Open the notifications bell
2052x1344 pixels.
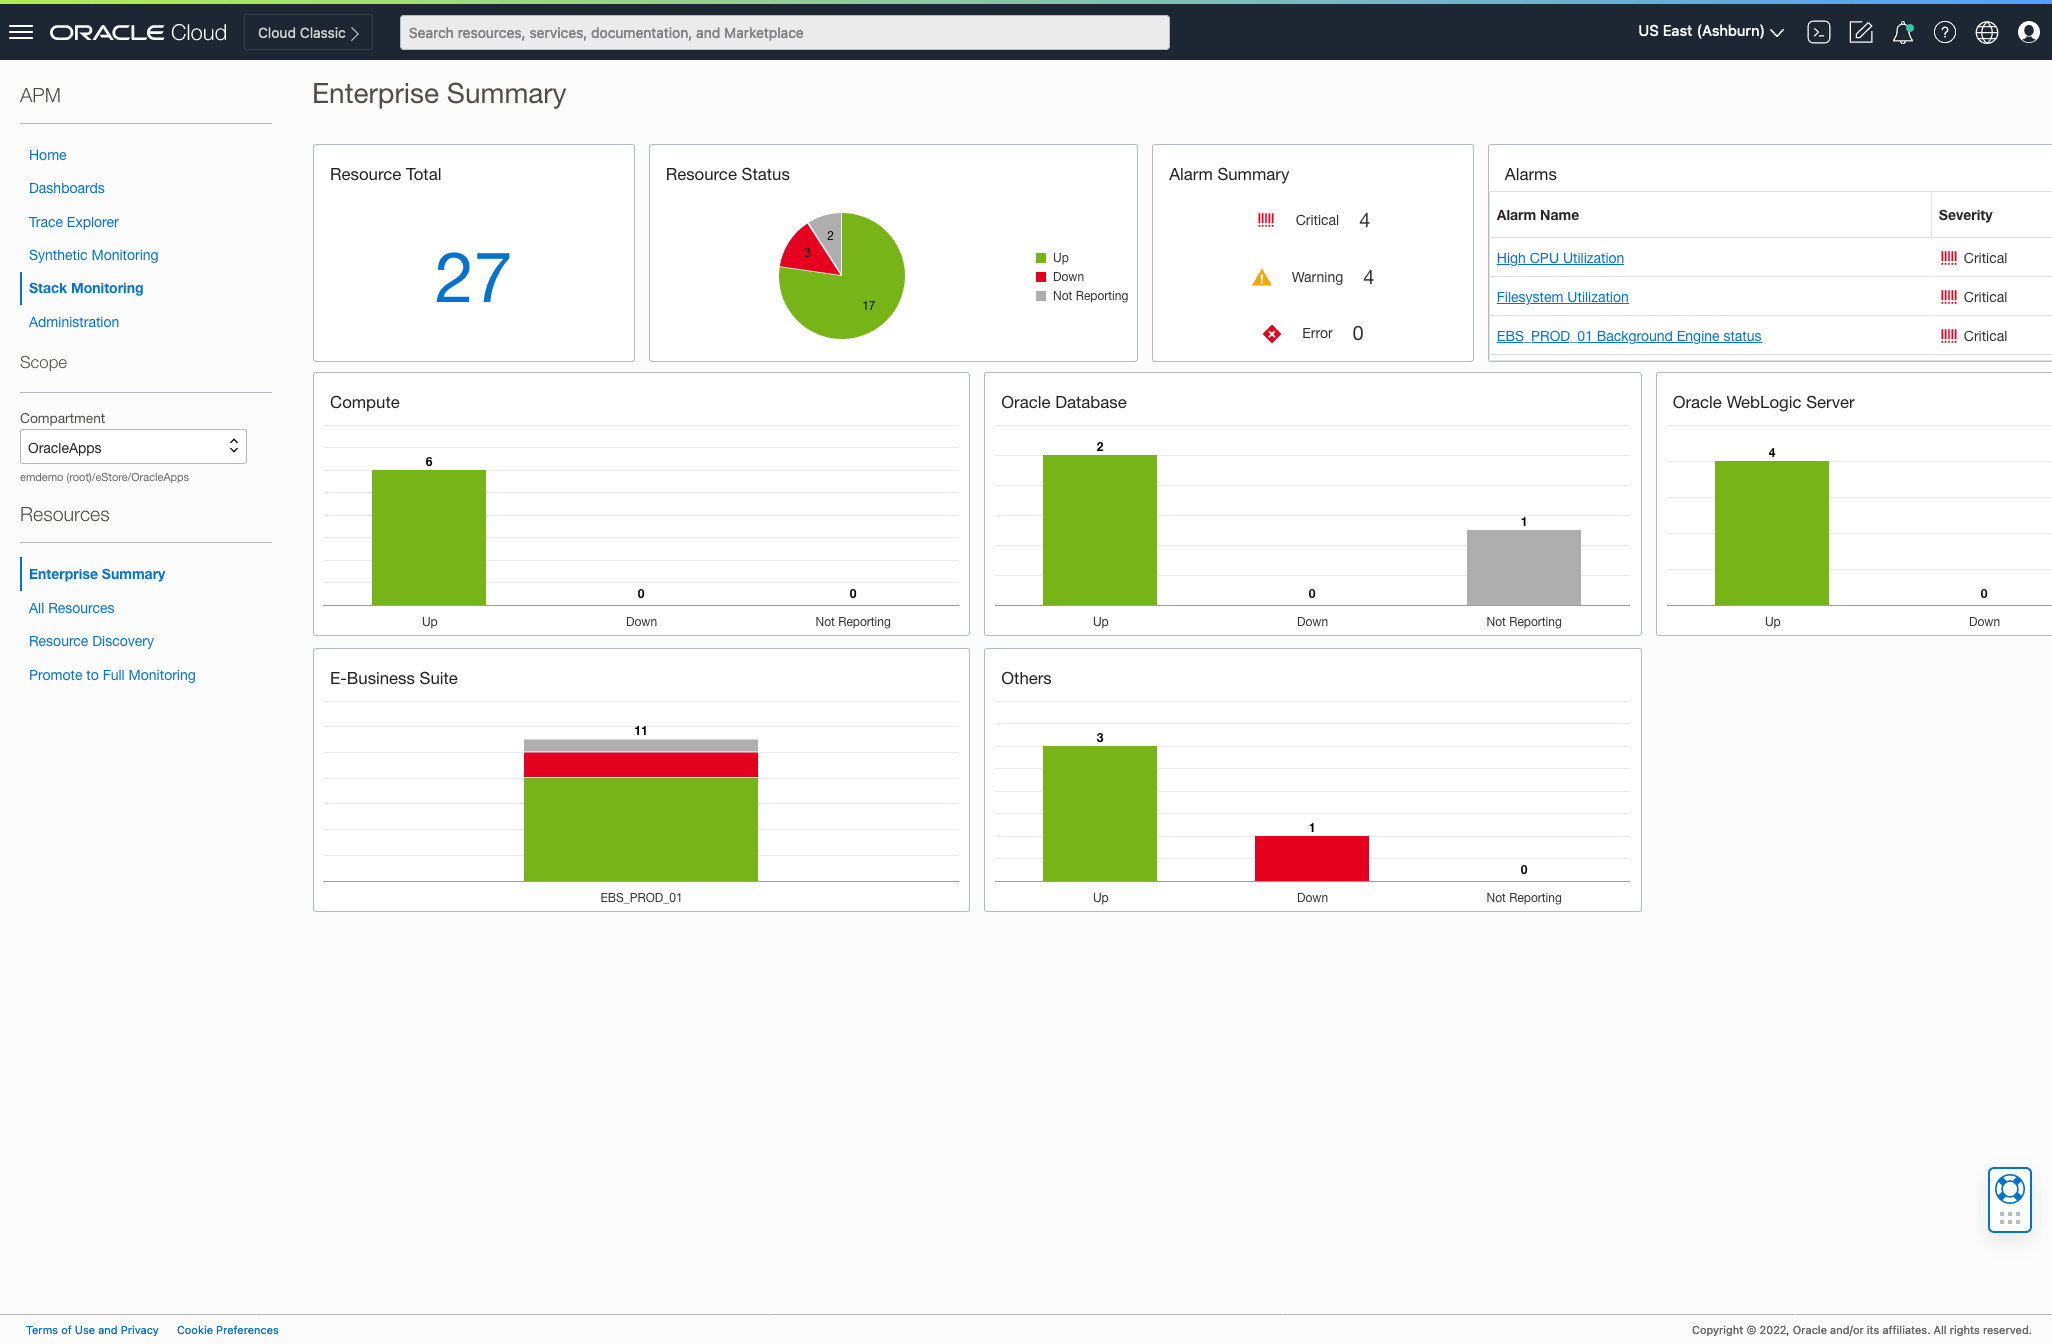coord(1903,32)
